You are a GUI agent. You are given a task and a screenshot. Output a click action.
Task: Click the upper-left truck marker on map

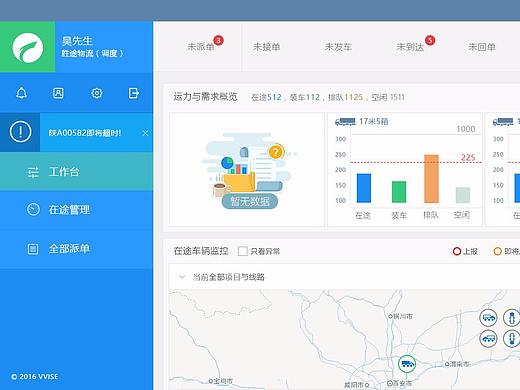(488, 317)
